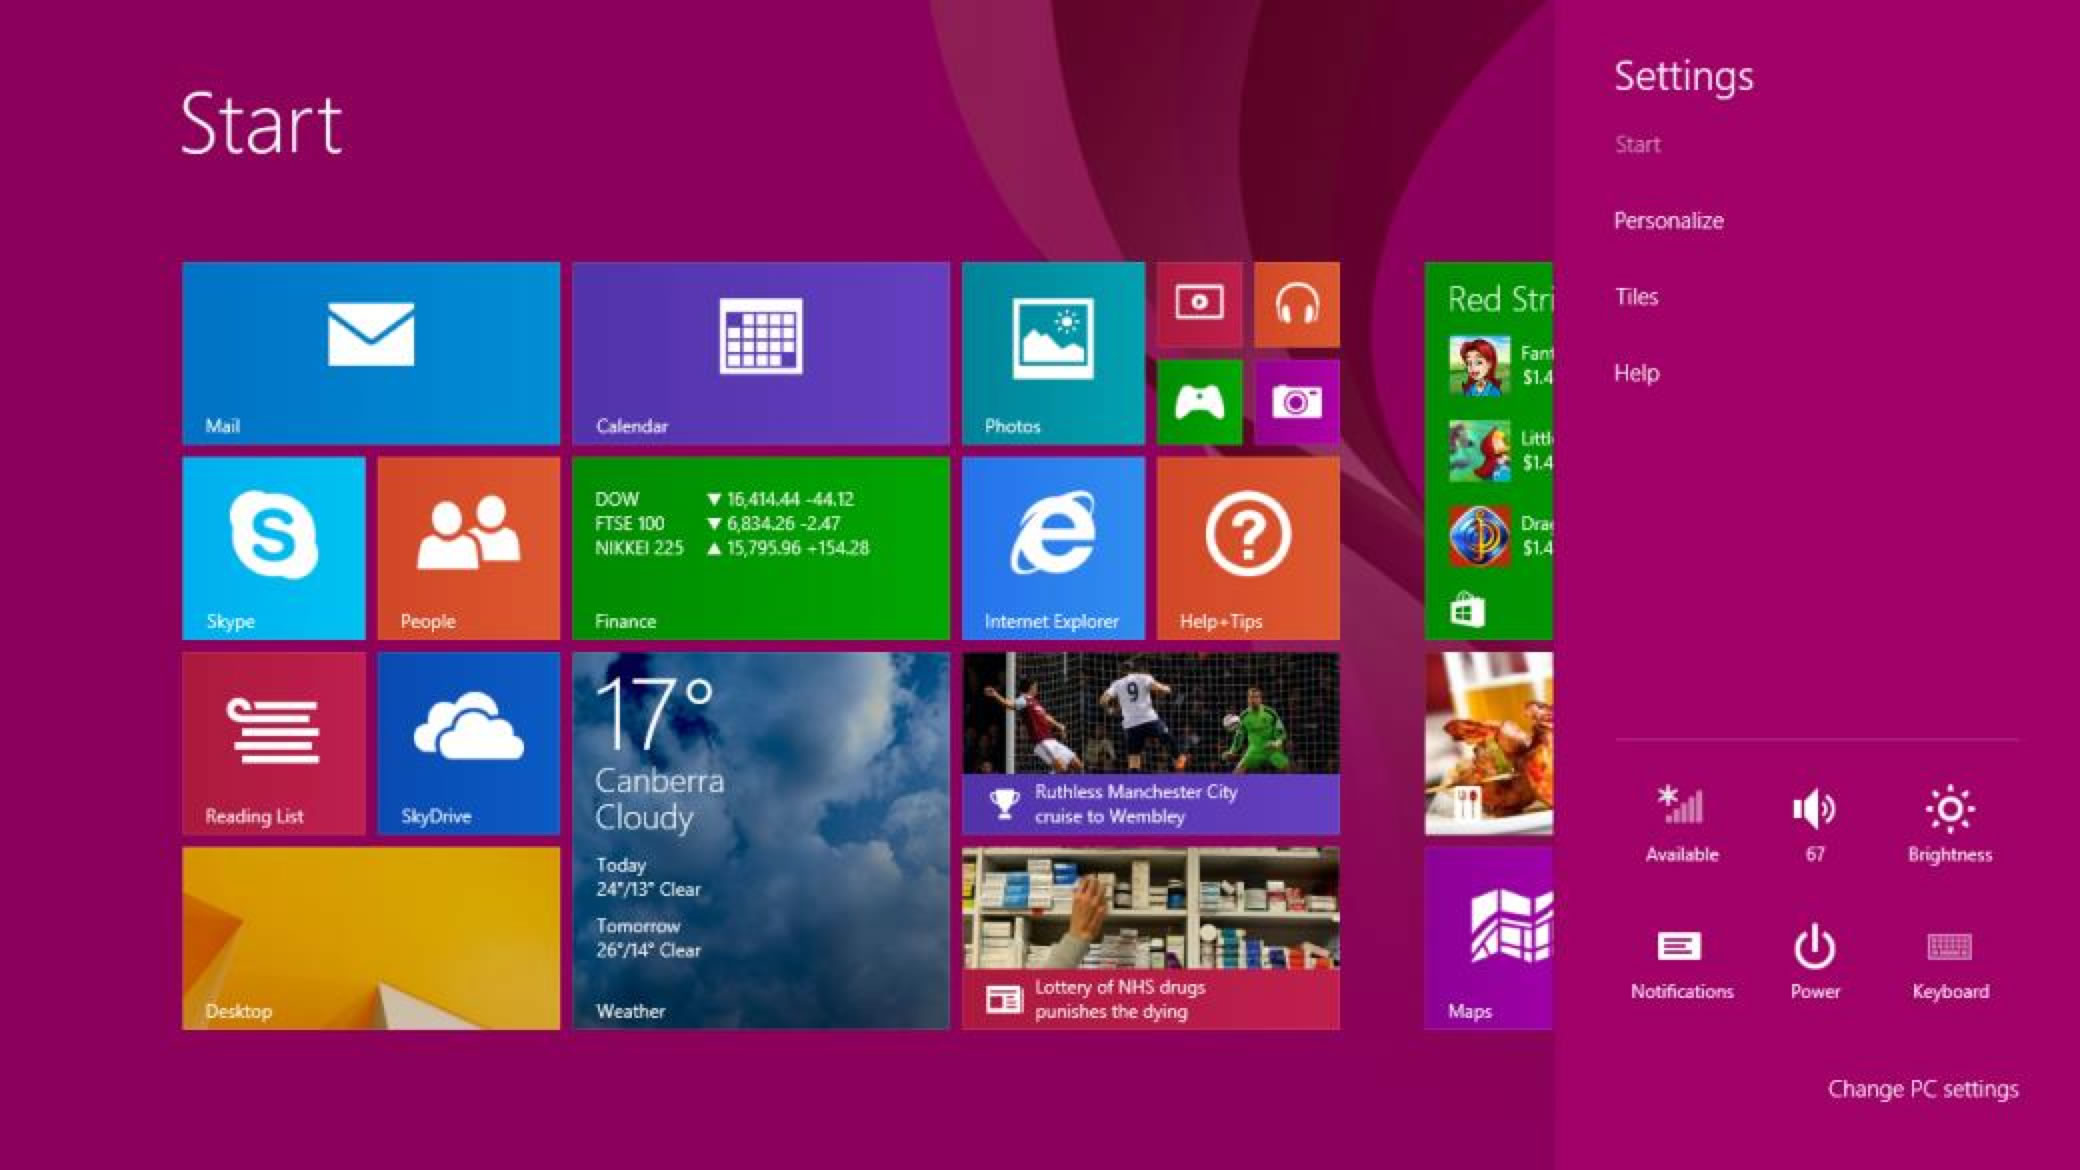Screen dimensions: 2080x1170
Task: Click the Notifications icon
Action: point(1681,945)
